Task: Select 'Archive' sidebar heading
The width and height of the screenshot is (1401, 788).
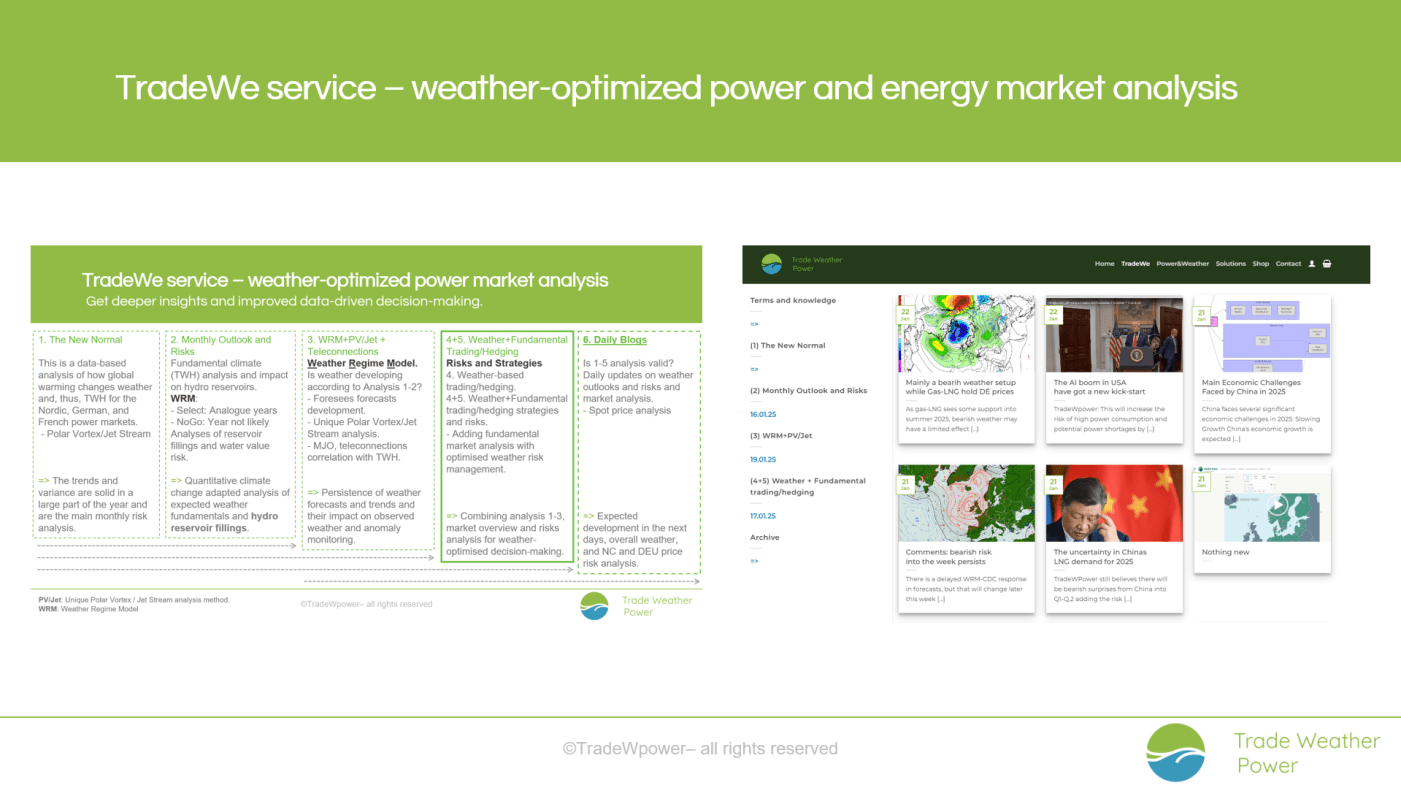Action: click(765, 537)
